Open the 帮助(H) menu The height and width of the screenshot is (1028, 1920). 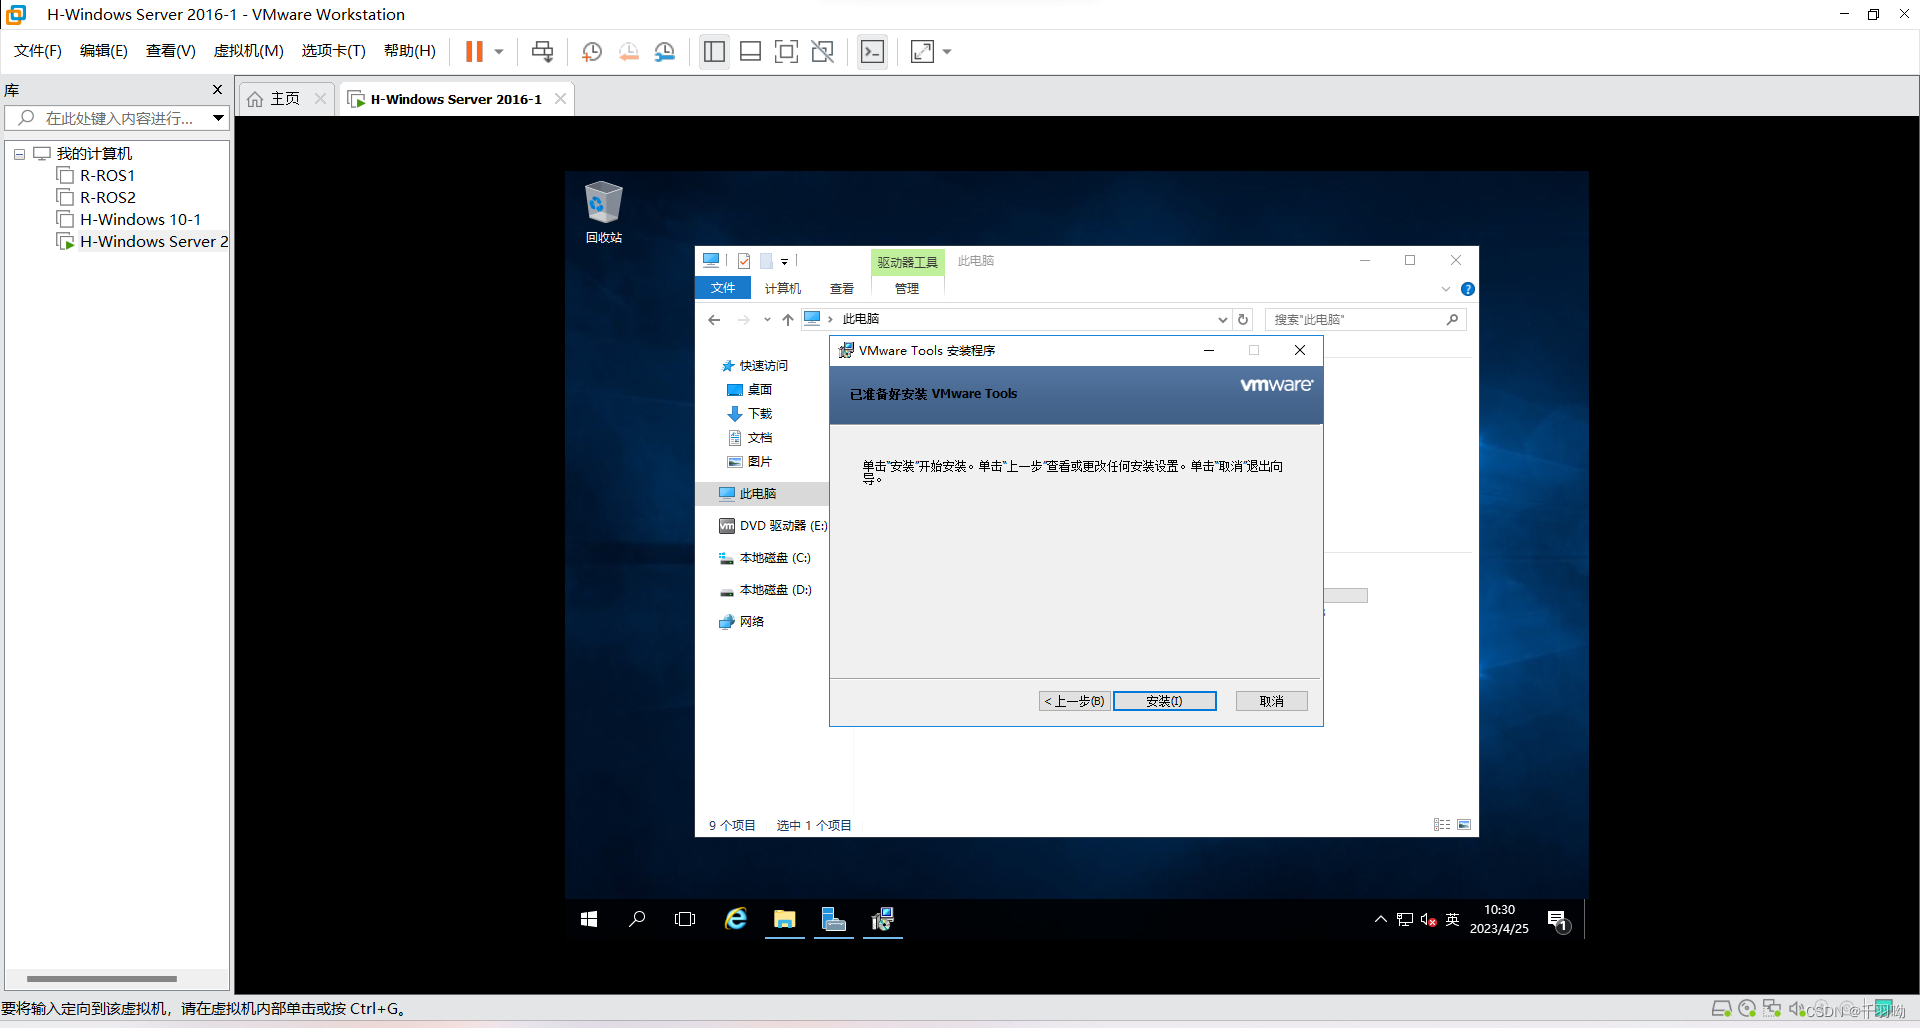point(410,51)
